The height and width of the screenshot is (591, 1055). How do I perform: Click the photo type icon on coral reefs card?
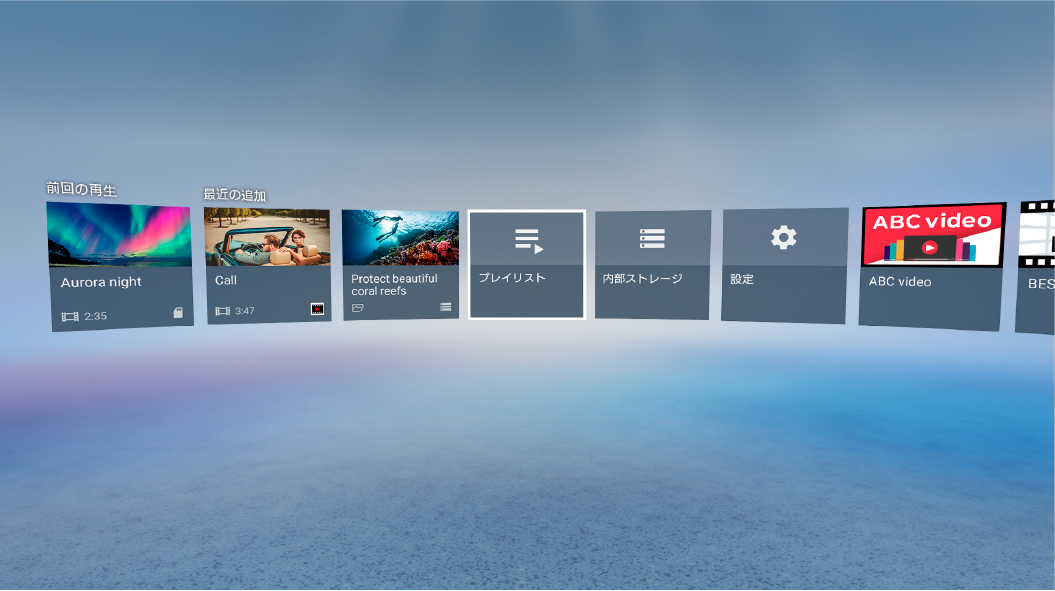tap(357, 308)
